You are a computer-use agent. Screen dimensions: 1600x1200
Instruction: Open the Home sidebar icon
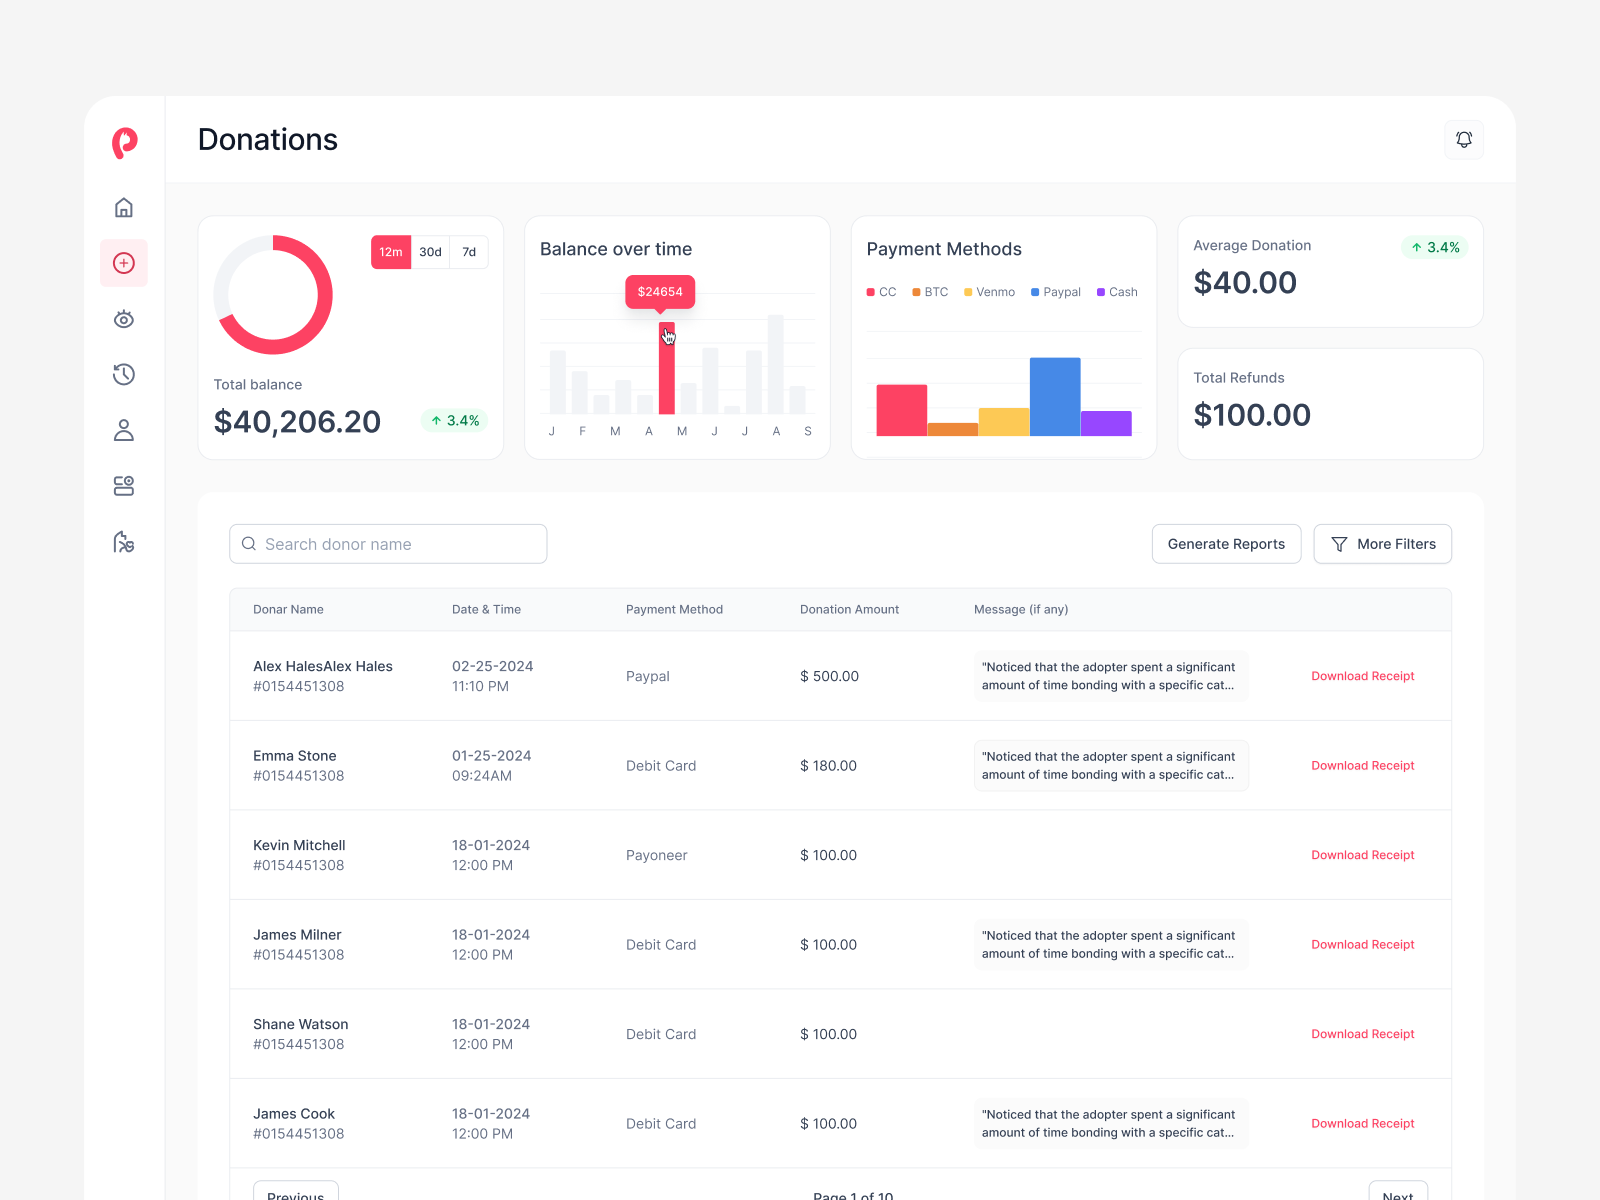click(123, 207)
